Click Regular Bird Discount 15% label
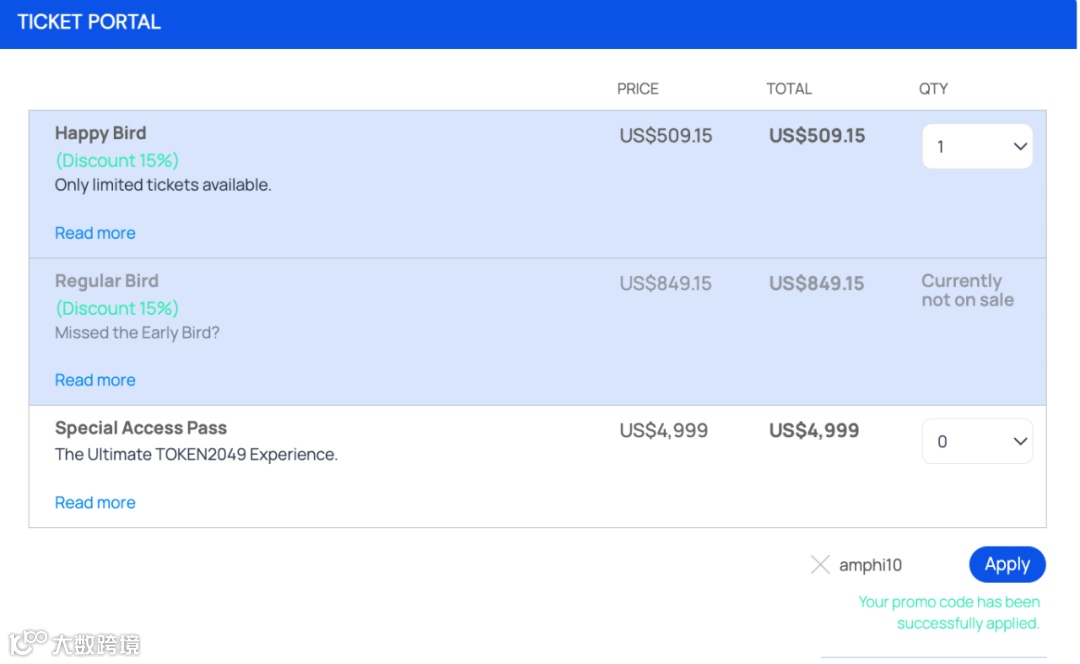Image resolution: width=1080 pixels, height=664 pixels. [x=117, y=308]
